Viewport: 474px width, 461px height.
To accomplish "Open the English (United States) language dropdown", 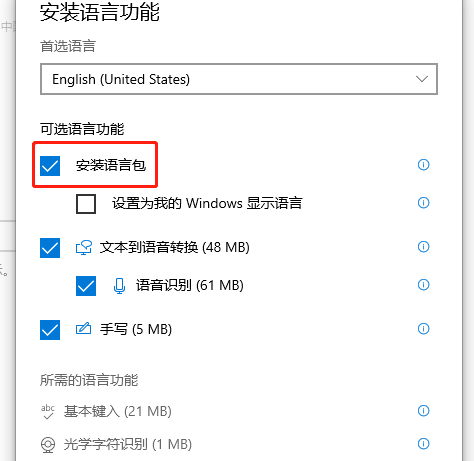I will 239,79.
